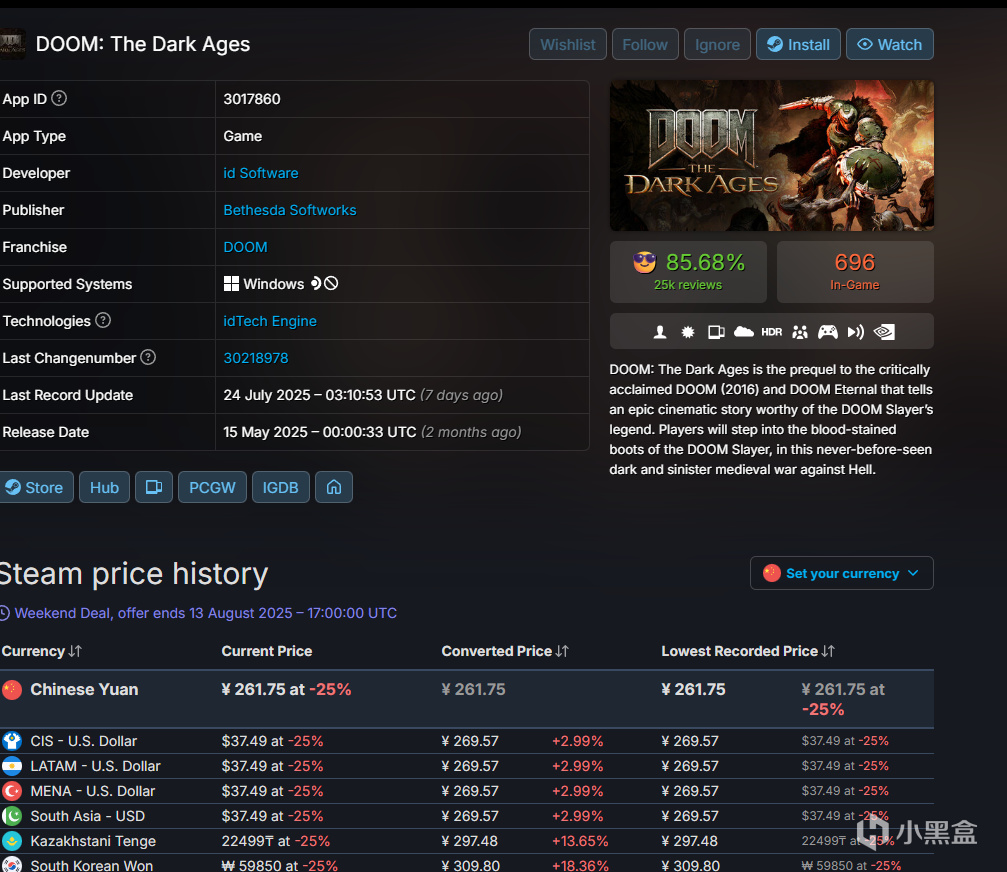Open the community Hub button
Screen dimensions: 1007x872
[104, 487]
